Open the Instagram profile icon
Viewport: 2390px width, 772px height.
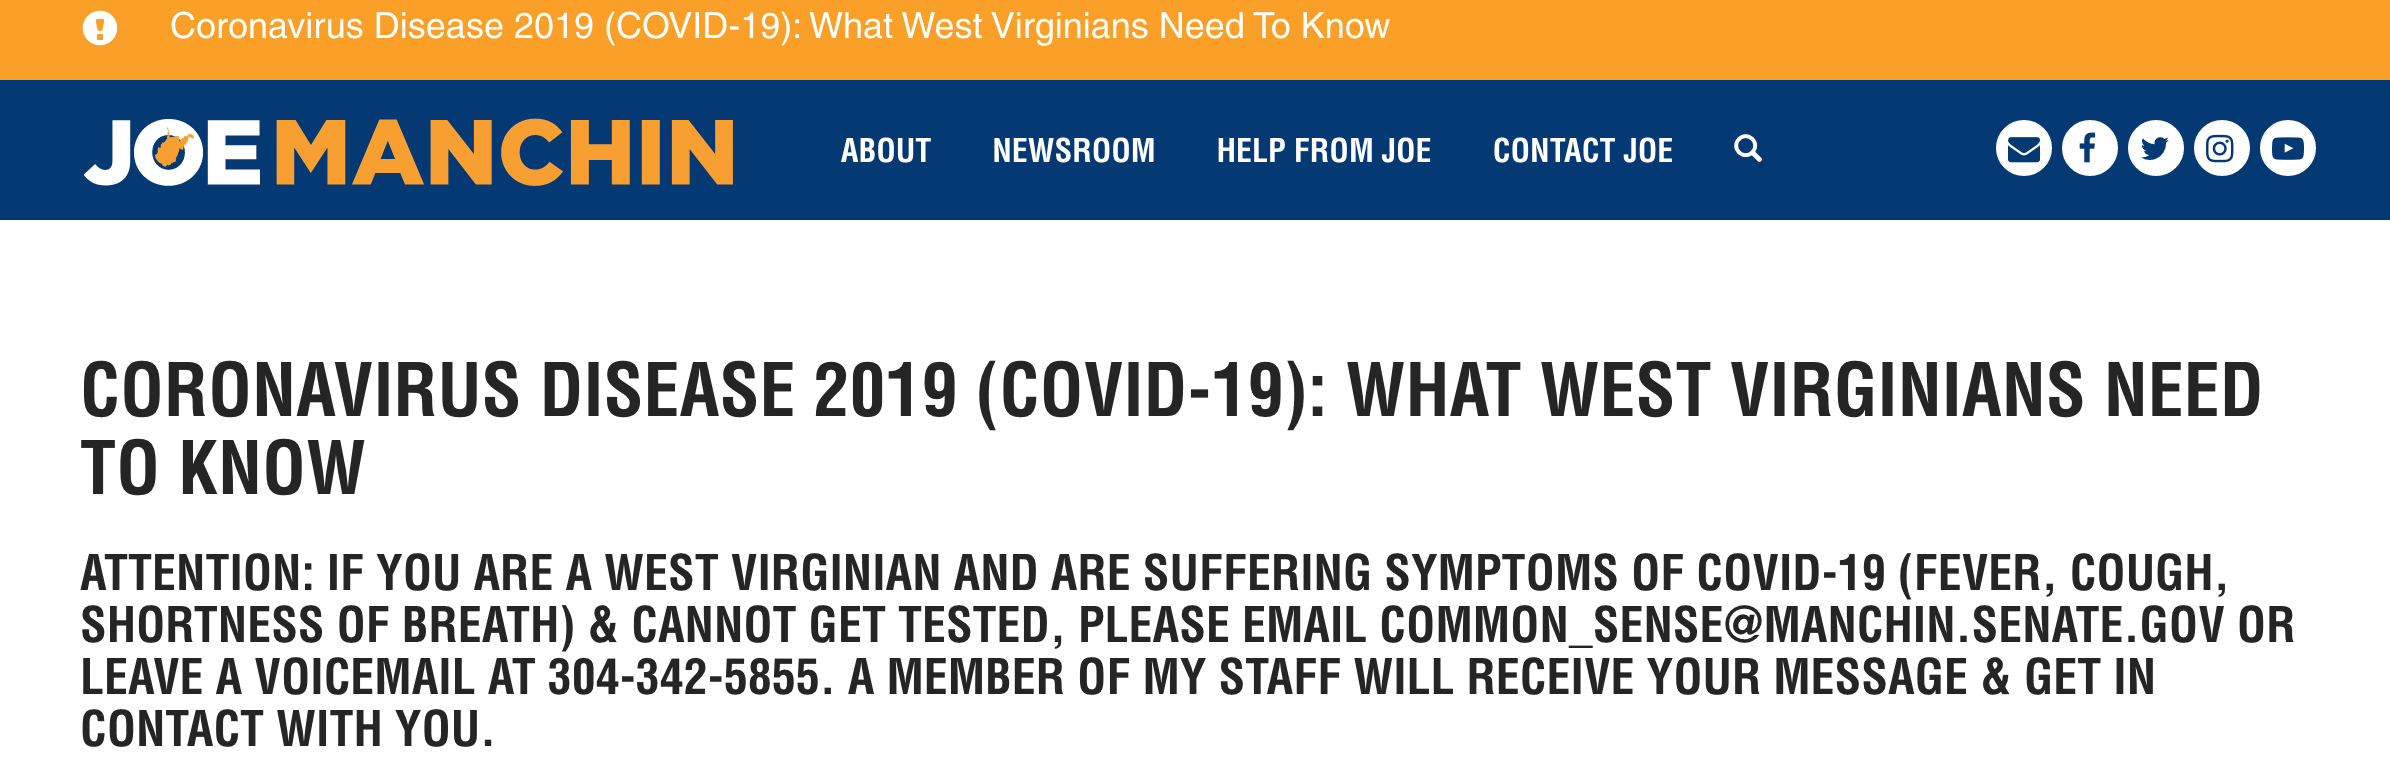[2222, 149]
